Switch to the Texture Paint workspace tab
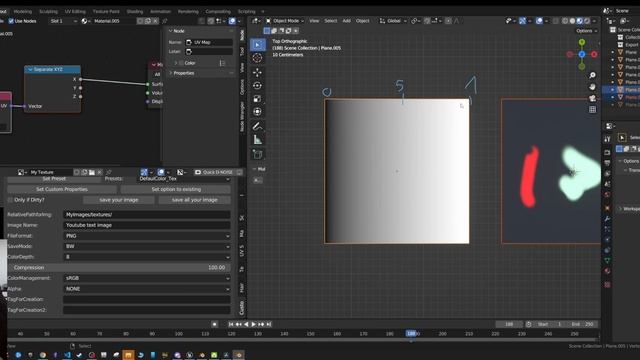This screenshot has width=640, height=360. coord(106,11)
